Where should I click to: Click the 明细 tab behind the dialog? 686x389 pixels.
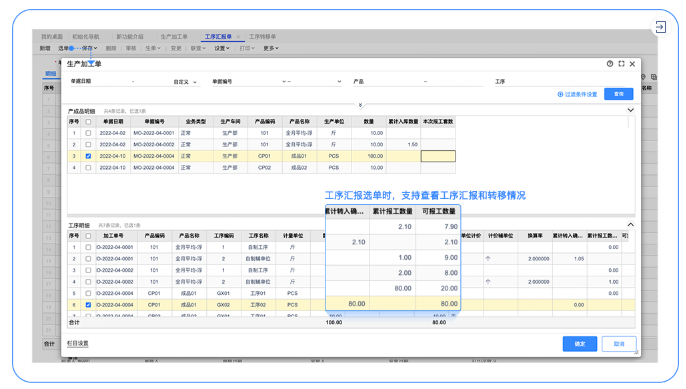(x=51, y=74)
